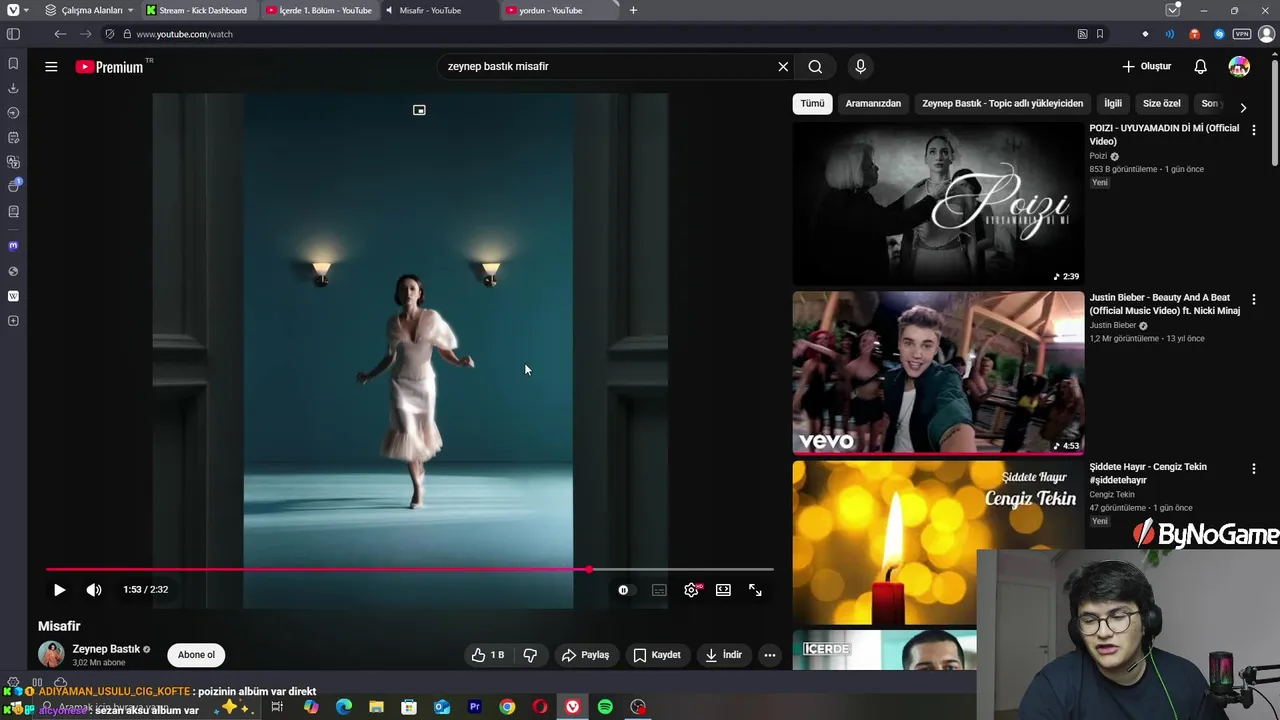Enter fullscreen in the video player
This screenshot has height=720, width=1280.
coord(755,590)
